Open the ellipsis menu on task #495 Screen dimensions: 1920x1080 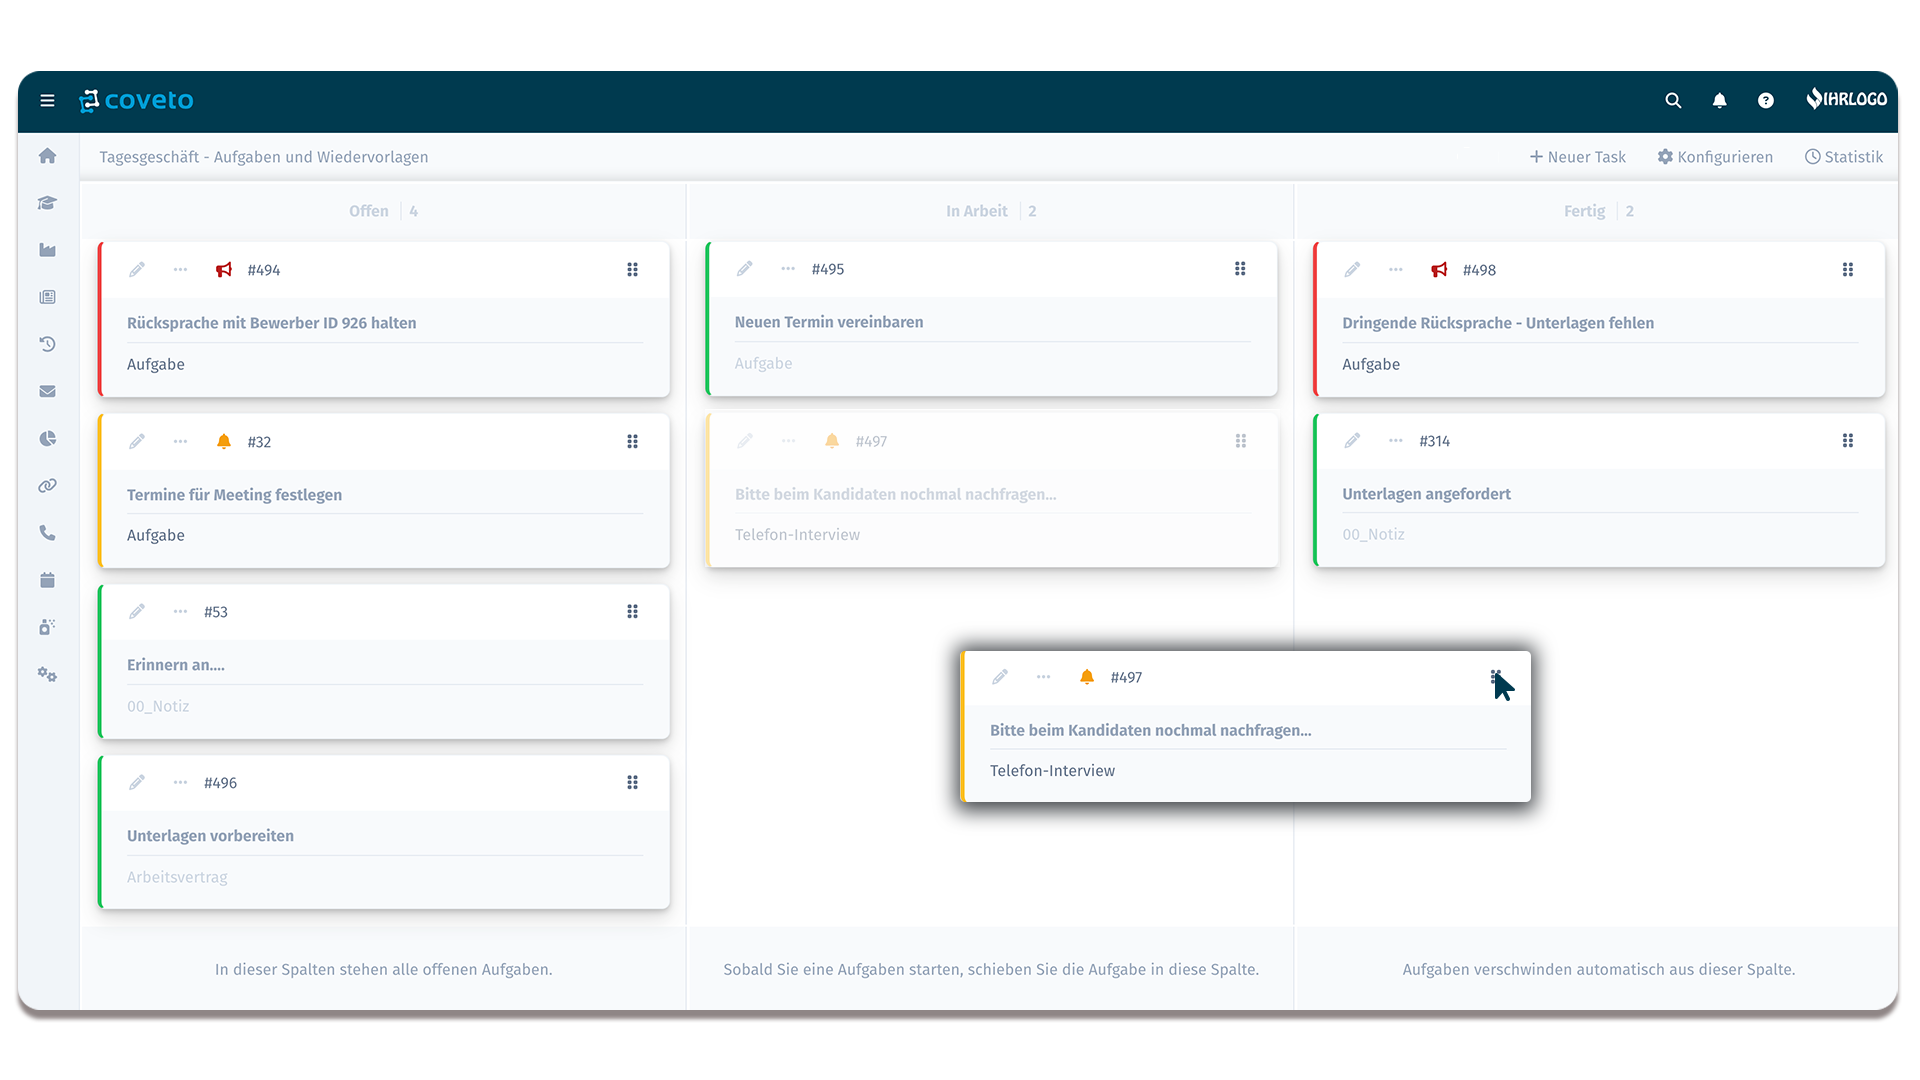(788, 269)
